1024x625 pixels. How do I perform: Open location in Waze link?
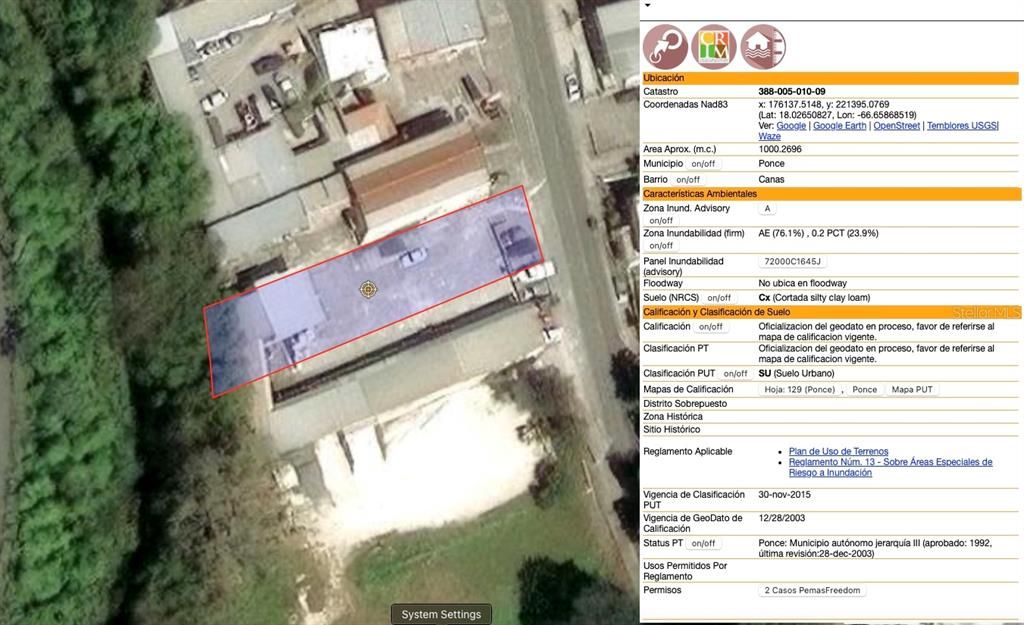click(769, 137)
